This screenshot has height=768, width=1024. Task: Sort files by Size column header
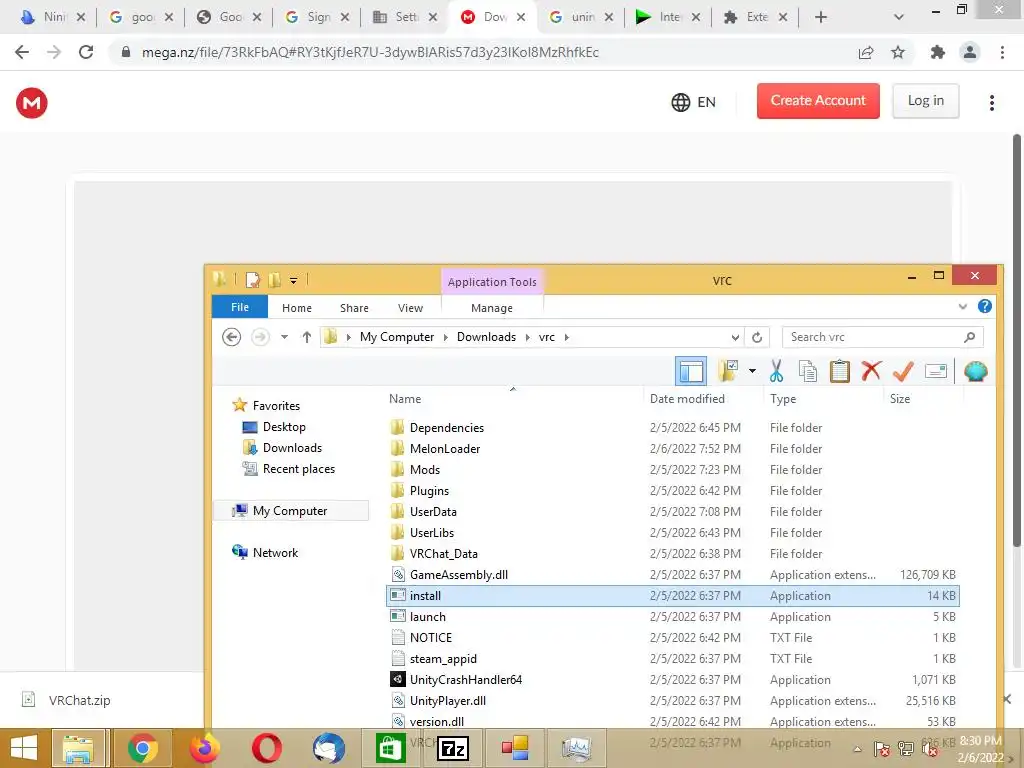[x=899, y=398]
